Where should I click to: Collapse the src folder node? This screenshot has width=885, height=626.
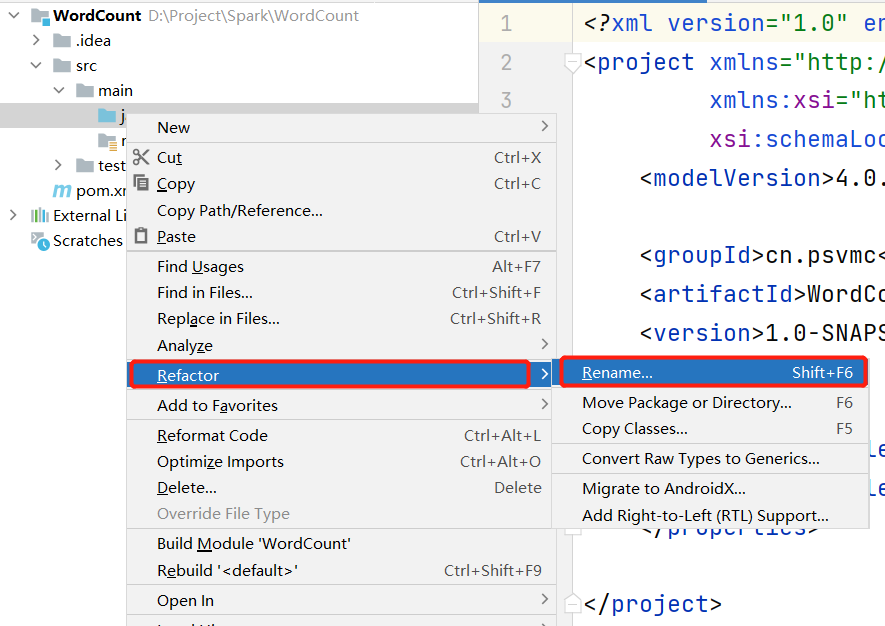click(x=36, y=65)
